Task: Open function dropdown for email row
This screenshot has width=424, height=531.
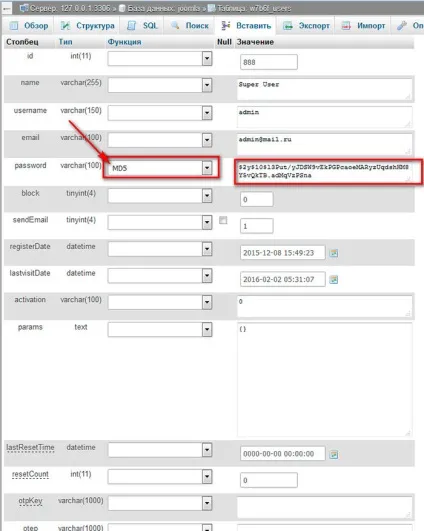Action: pyautogui.click(x=160, y=140)
